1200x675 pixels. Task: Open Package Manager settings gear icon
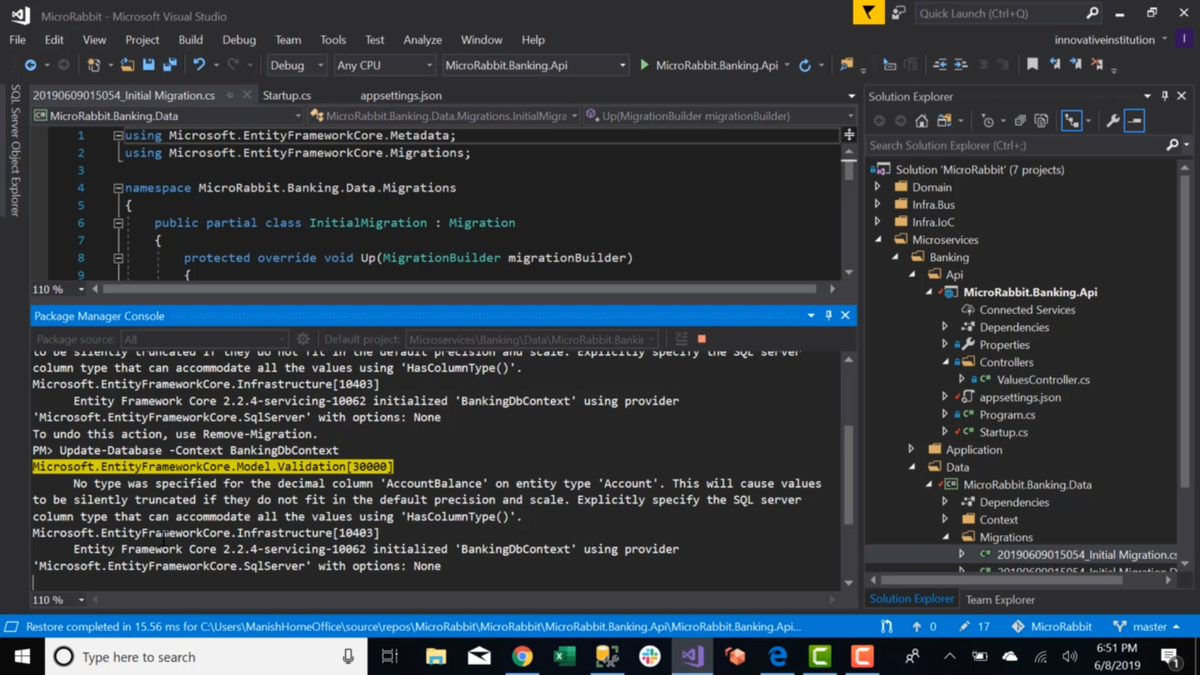(x=303, y=339)
